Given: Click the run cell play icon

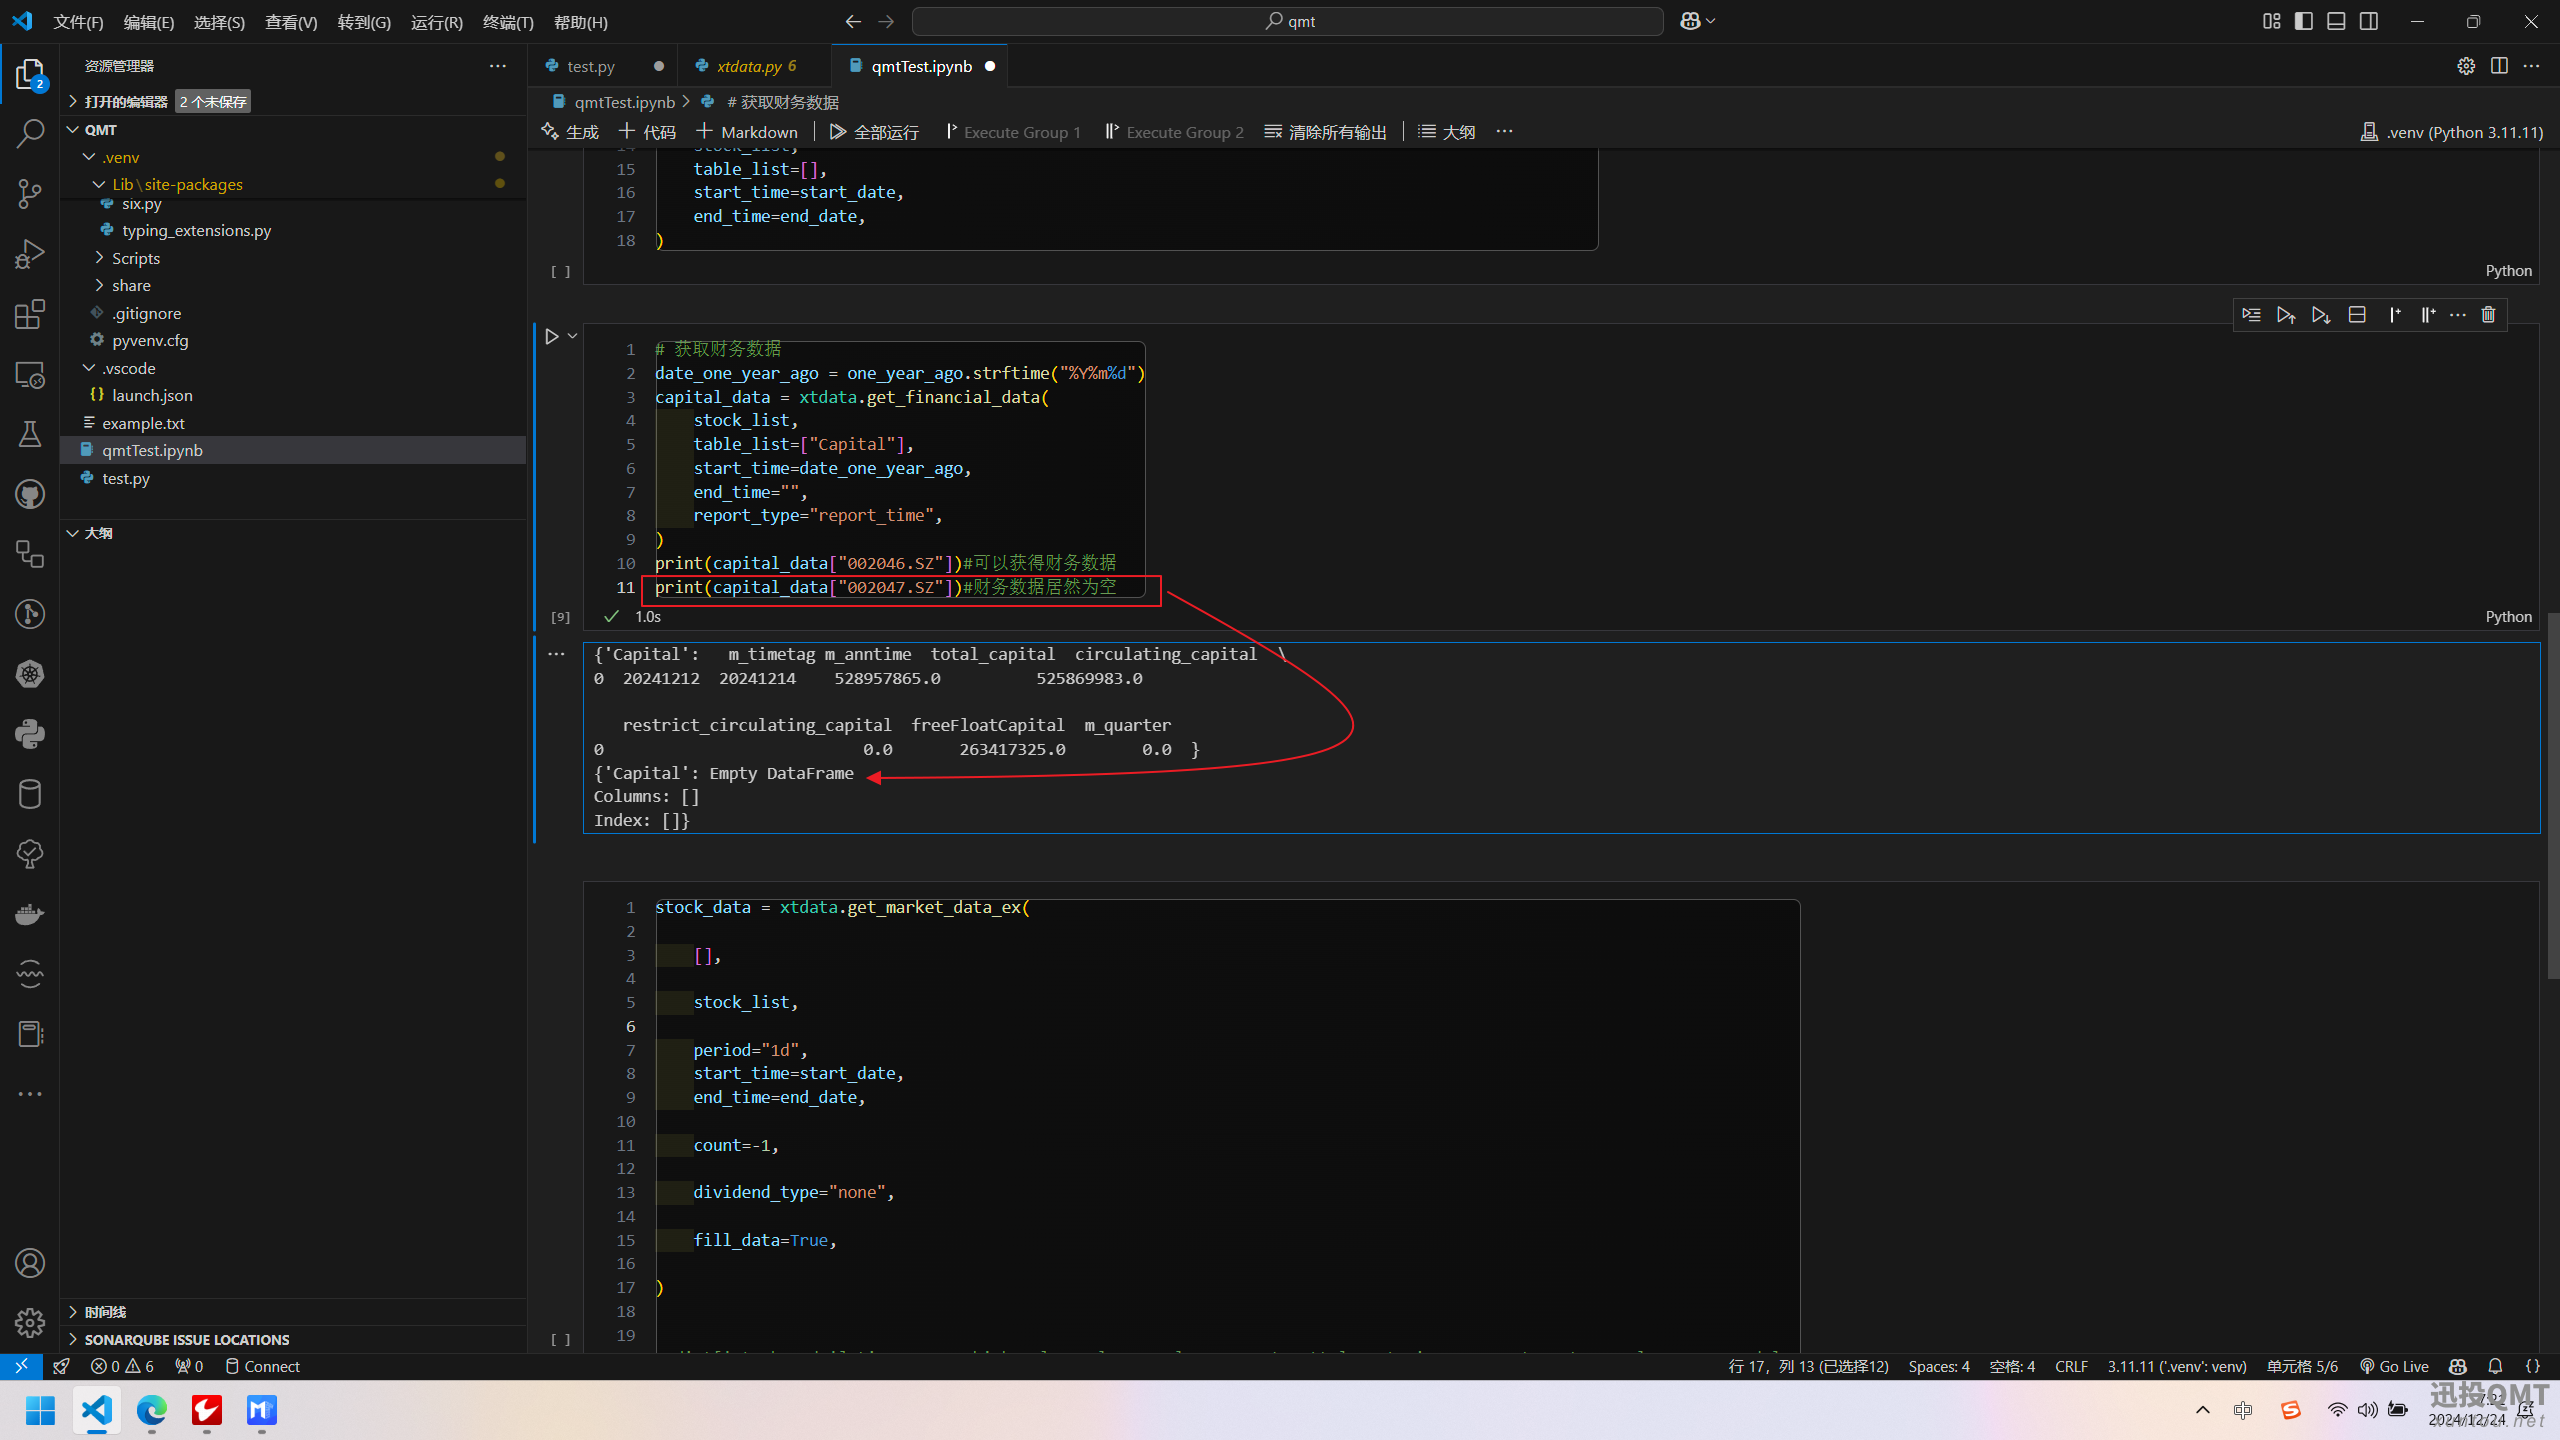Looking at the screenshot, I should 551,337.
